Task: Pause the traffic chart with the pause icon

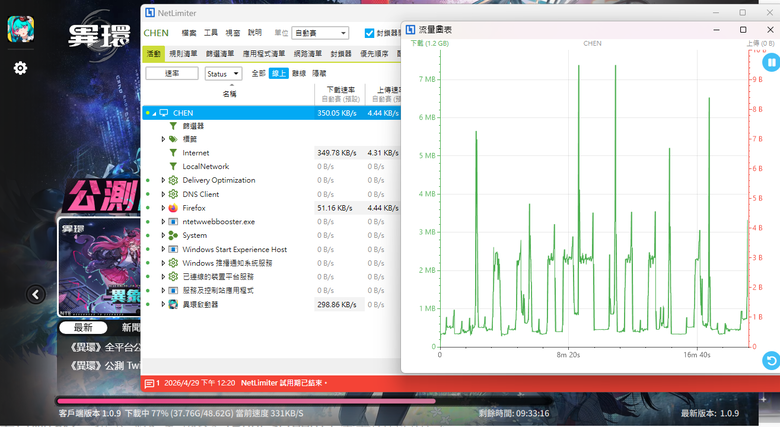Action: [x=771, y=63]
